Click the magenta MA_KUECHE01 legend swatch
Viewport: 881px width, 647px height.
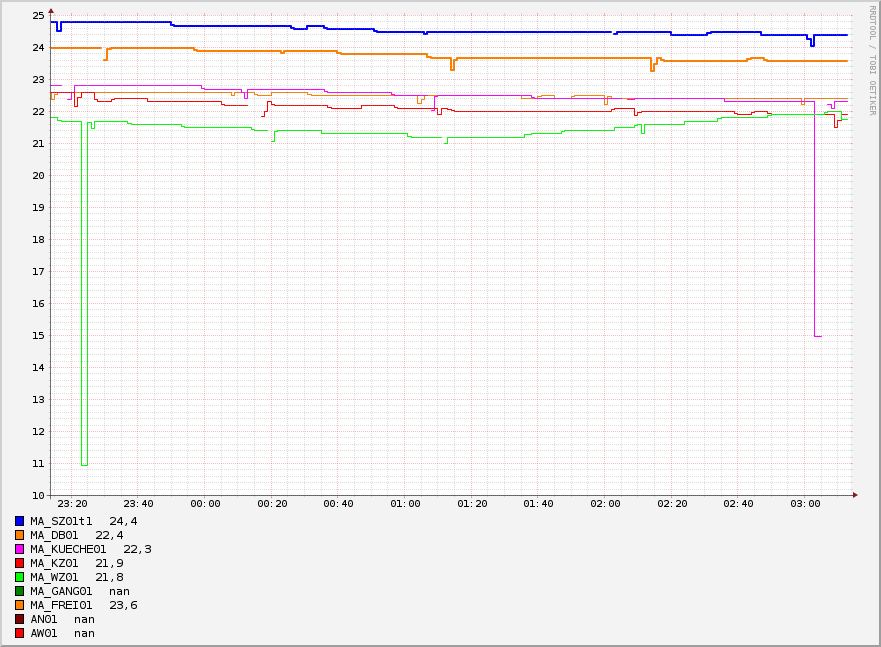(x=19, y=549)
